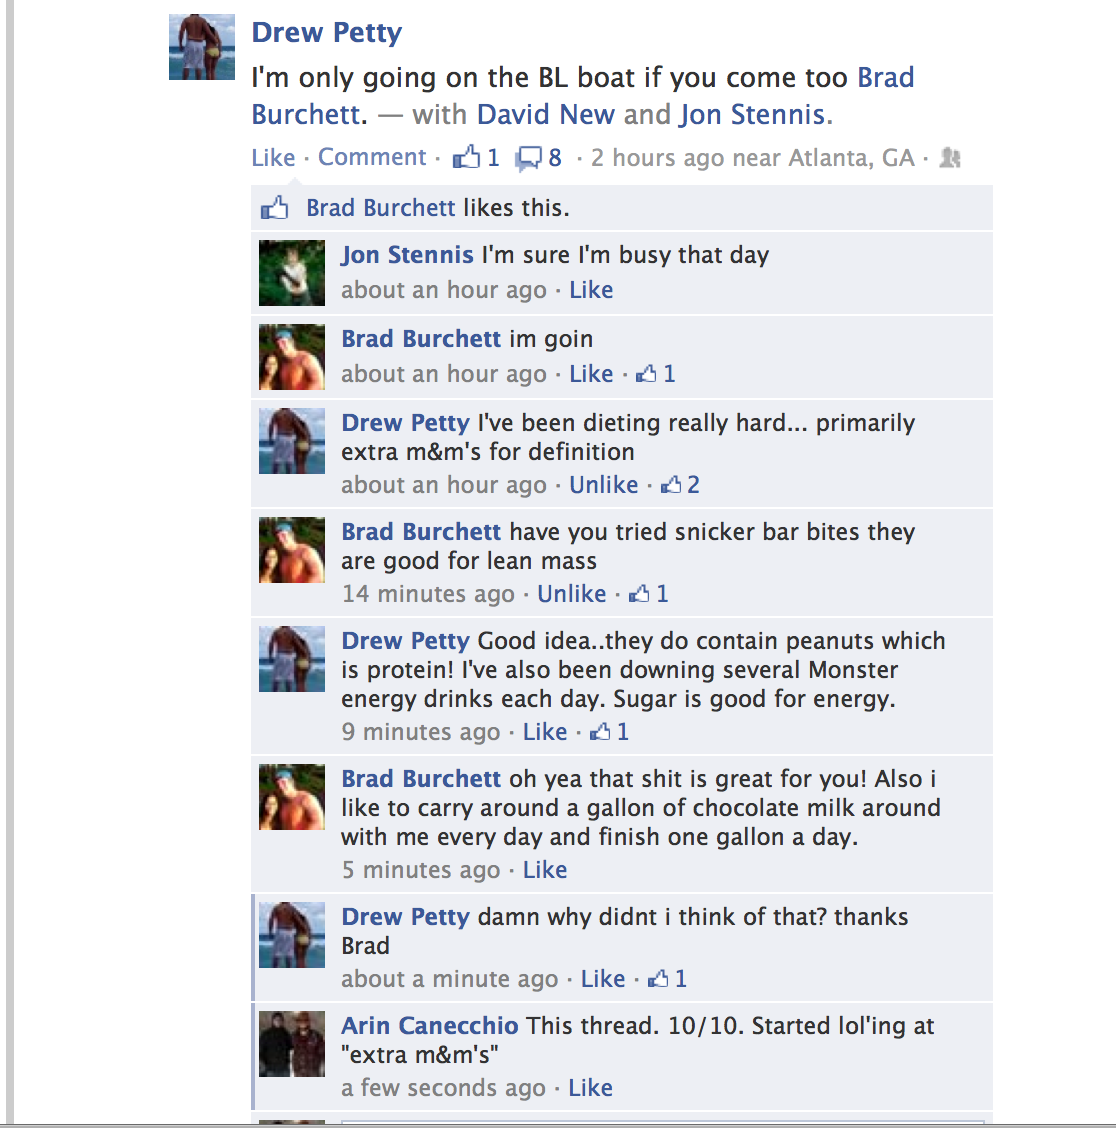The image size is (1116, 1128).
Task: Click Jon Stennis tagged in the post text
Action: pyautogui.click(x=753, y=114)
